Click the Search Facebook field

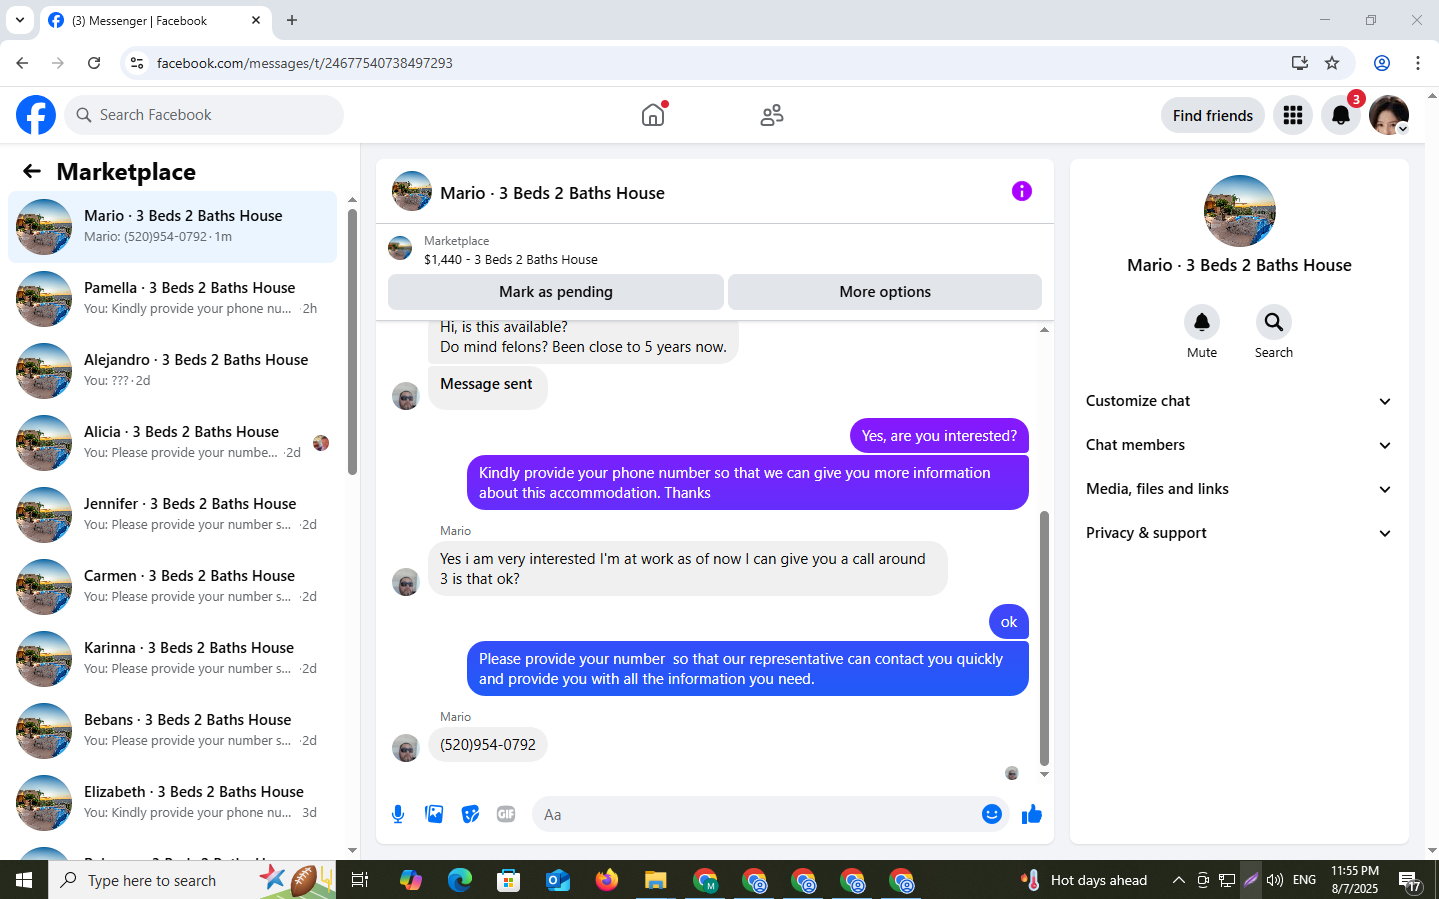(x=204, y=115)
